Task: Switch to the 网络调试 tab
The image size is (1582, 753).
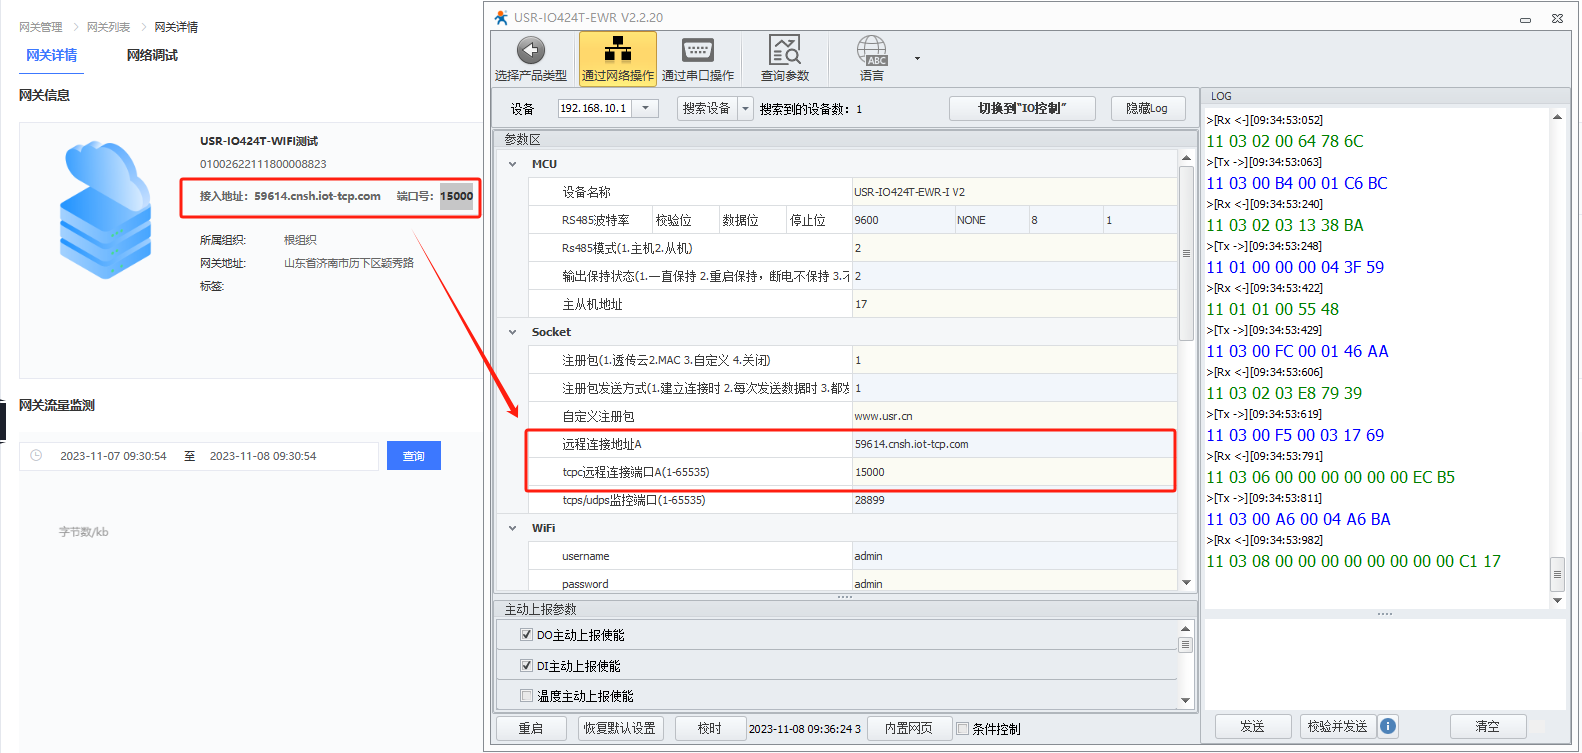Action: click(x=152, y=55)
